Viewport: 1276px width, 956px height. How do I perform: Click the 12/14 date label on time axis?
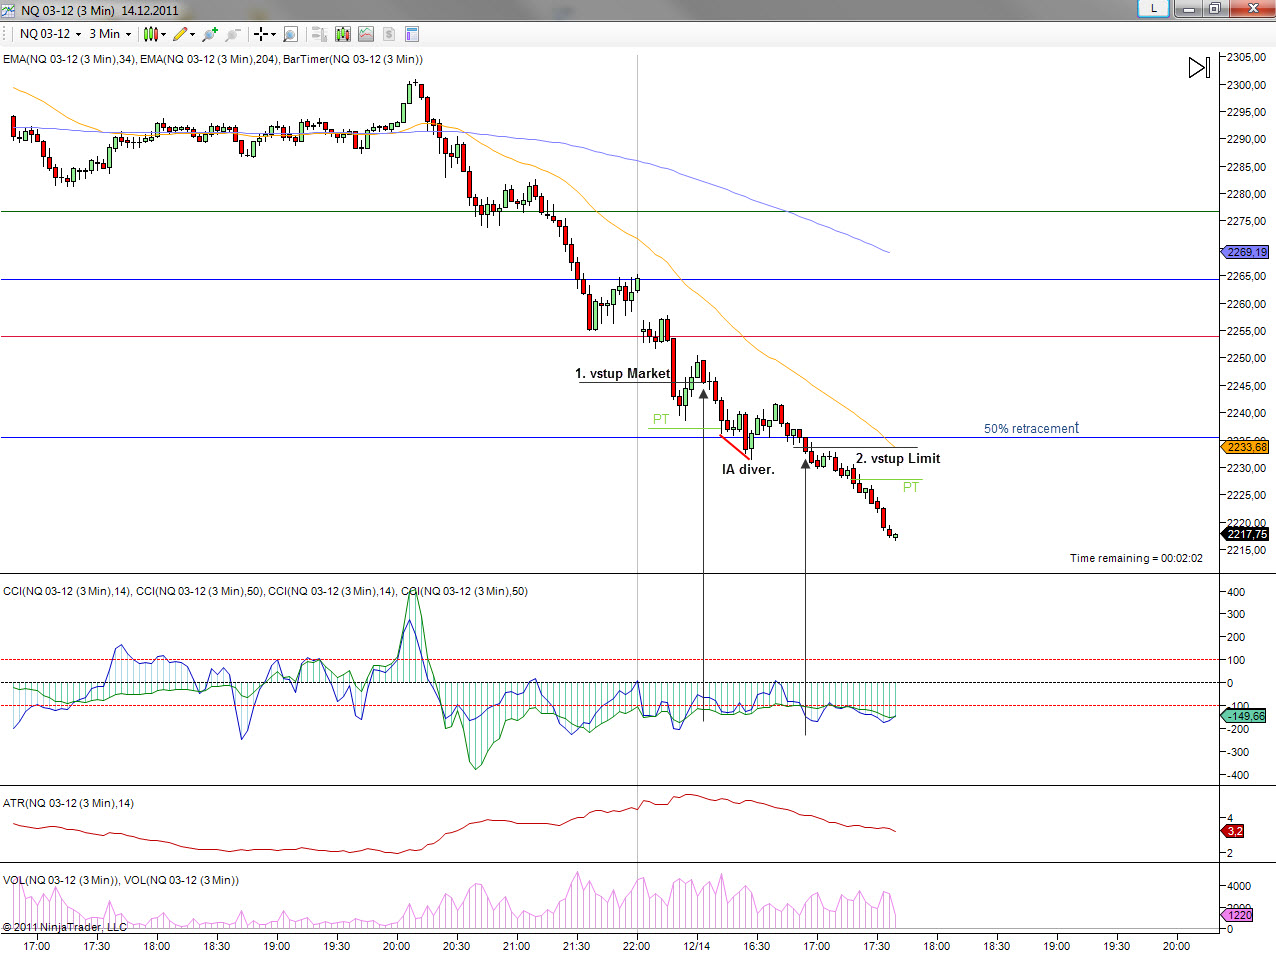pos(697,946)
